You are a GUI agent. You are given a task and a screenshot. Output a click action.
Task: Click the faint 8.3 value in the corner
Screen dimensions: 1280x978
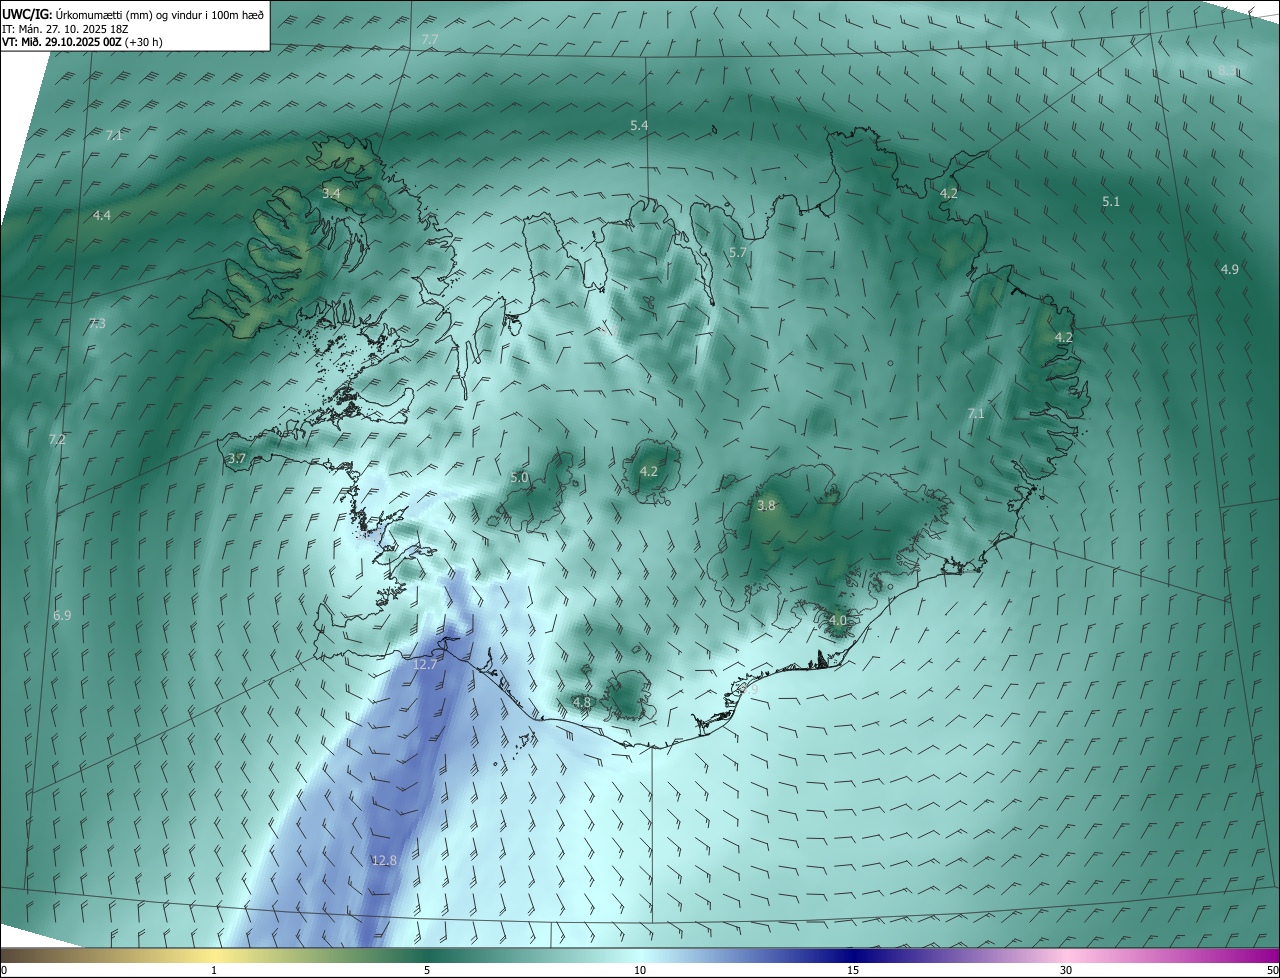pos(1227,70)
